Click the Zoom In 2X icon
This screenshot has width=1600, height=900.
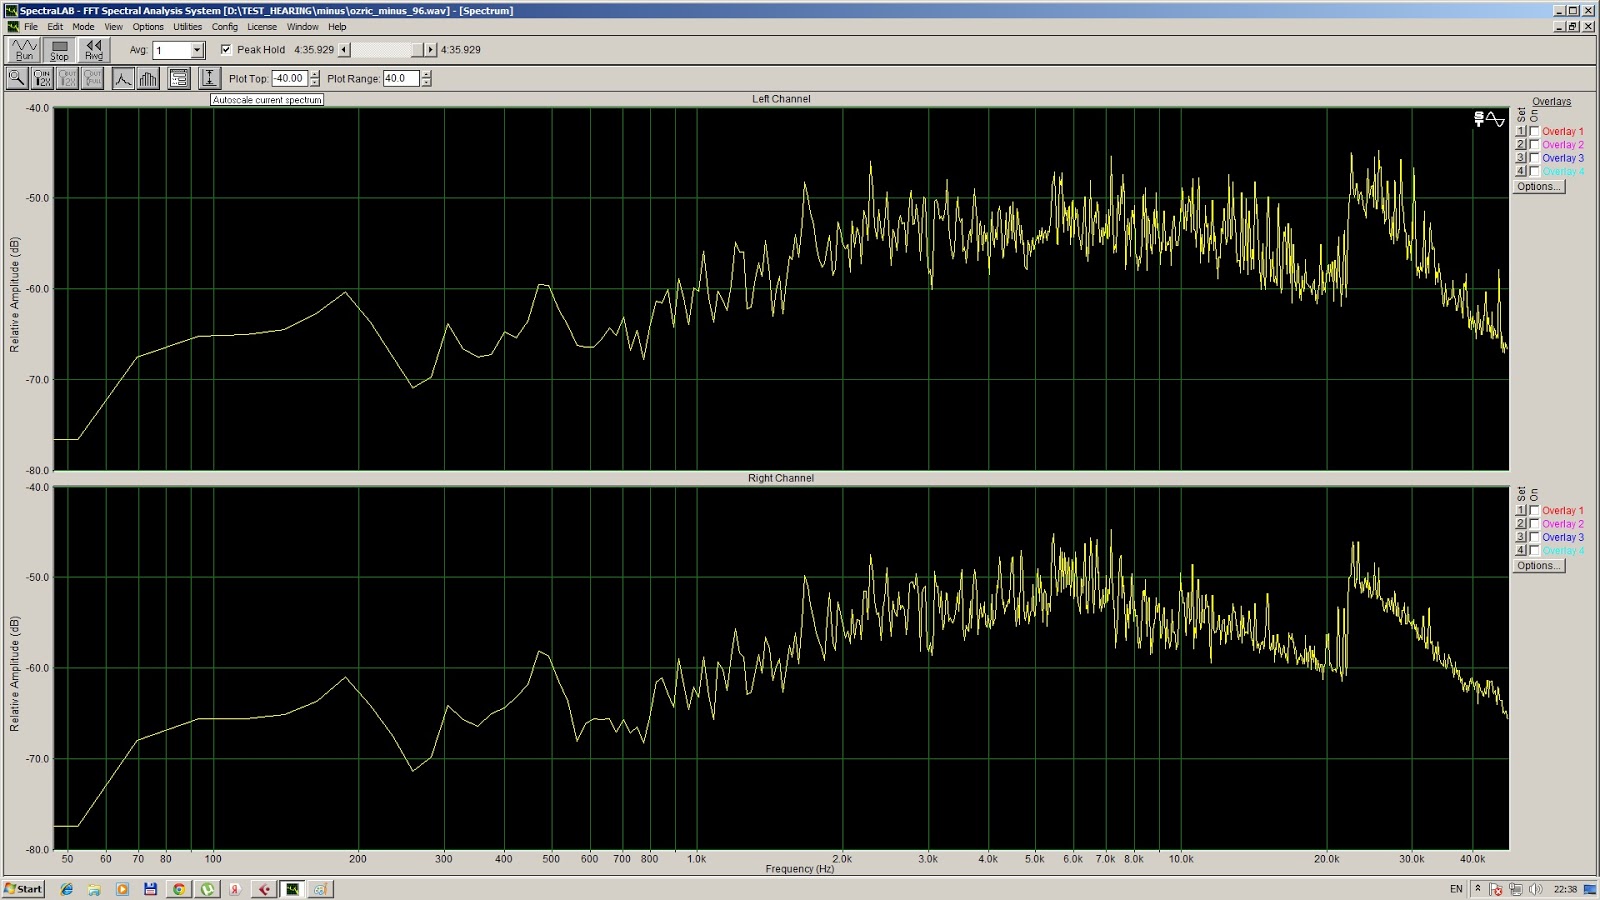coord(42,77)
